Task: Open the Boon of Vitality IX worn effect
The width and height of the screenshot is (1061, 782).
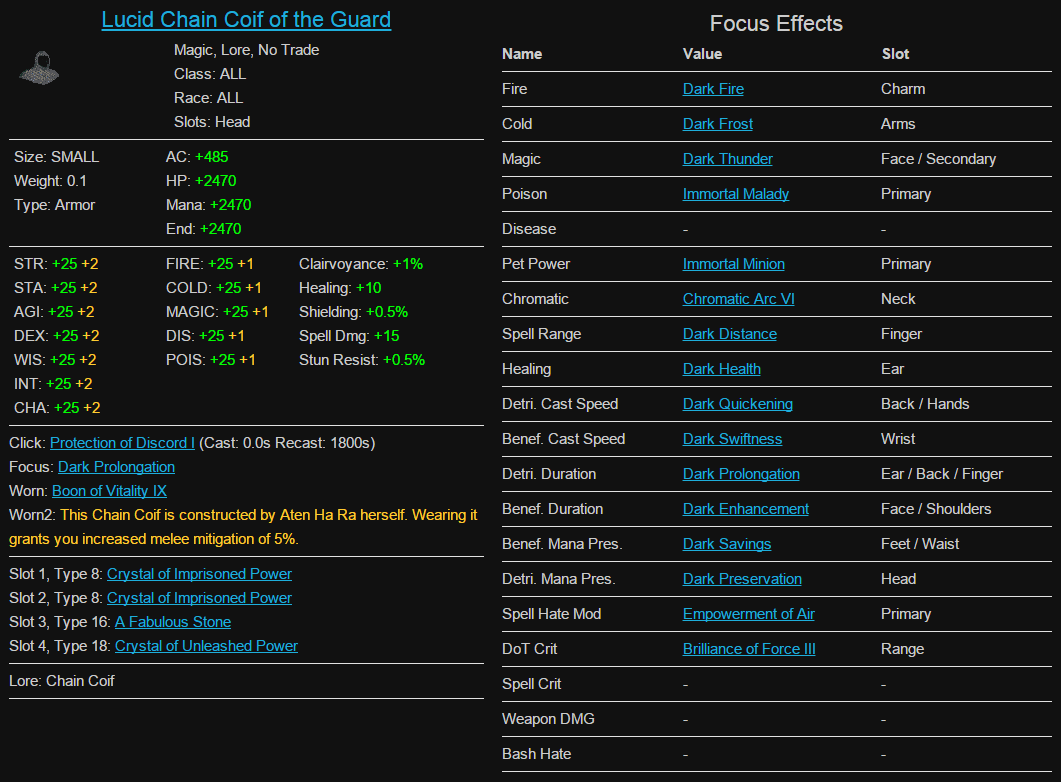Action: [109, 491]
